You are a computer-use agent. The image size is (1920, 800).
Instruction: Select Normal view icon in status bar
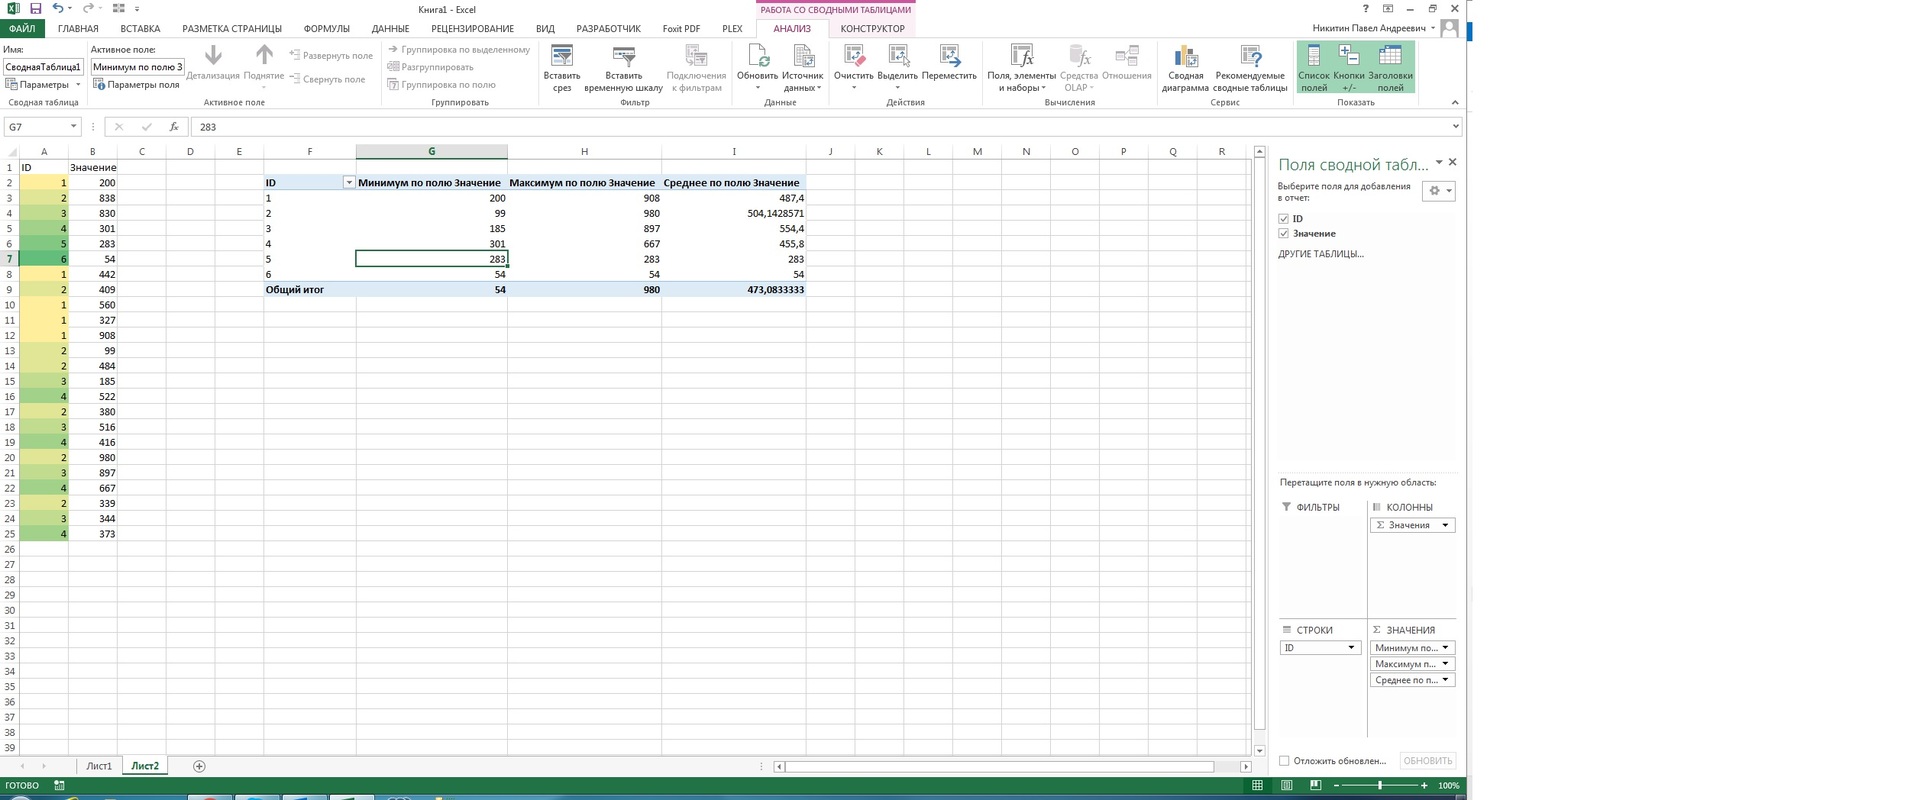pos(1257,786)
